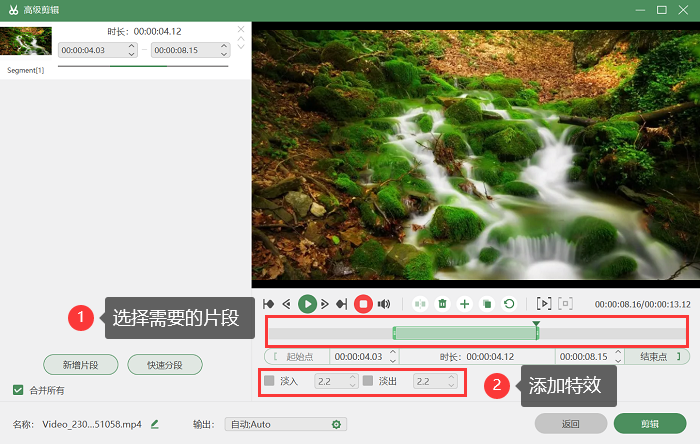Move Segment[1] up in list
Screen dimensions: 700x444
point(241,39)
